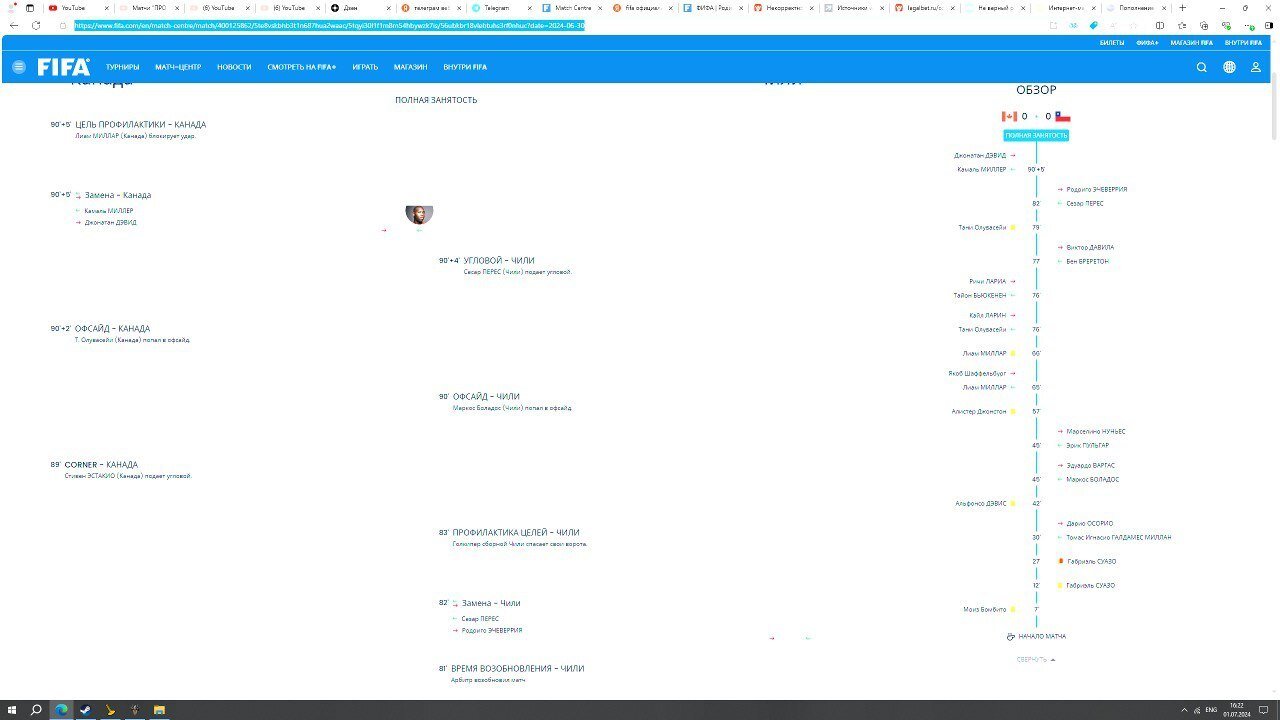The width and height of the screenshot is (1280, 720).
Task: Open a new browser tab
Action: click(1183, 7)
